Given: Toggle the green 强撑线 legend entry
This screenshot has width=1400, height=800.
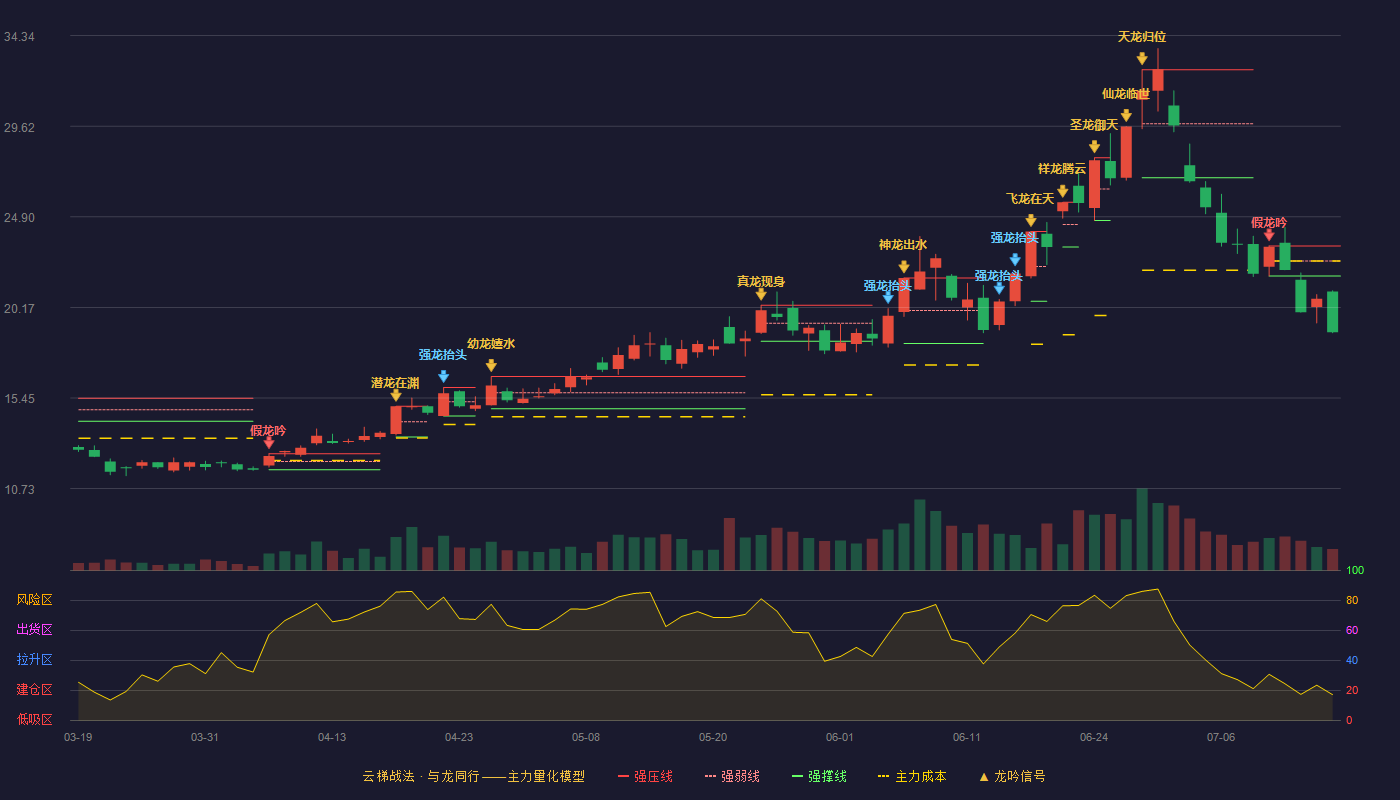Looking at the screenshot, I should coord(819,776).
